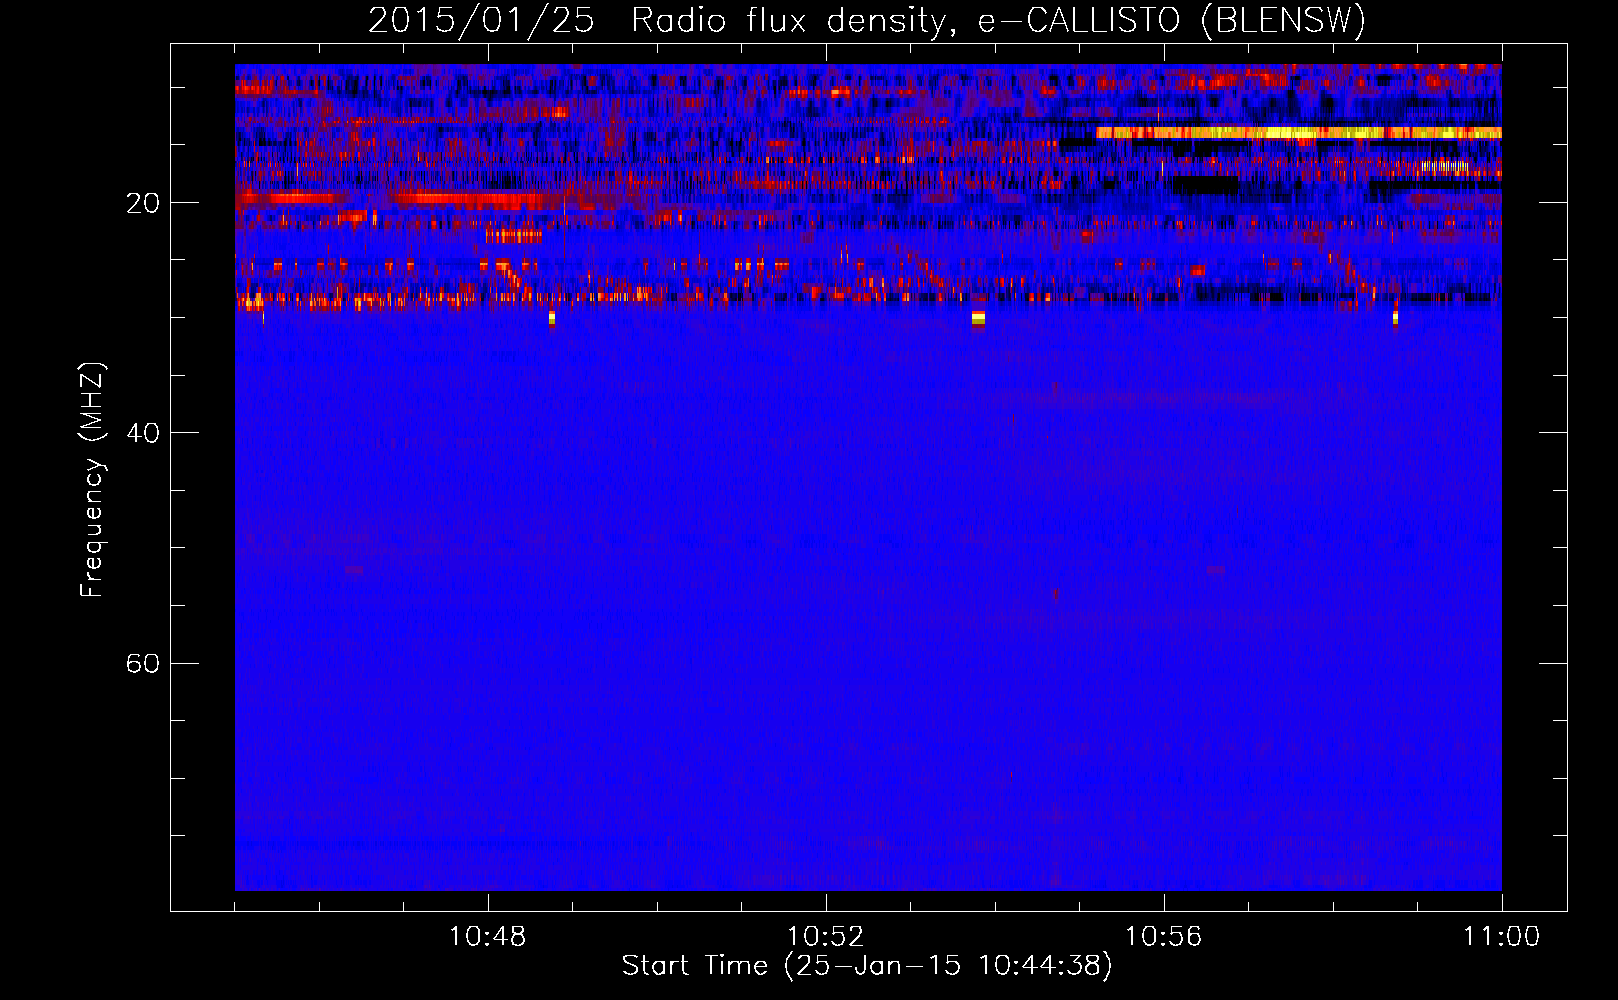The height and width of the screenshot is (1000, 1618).
Task: Click the 20 frequency tick label
Action: pos(143,203)
